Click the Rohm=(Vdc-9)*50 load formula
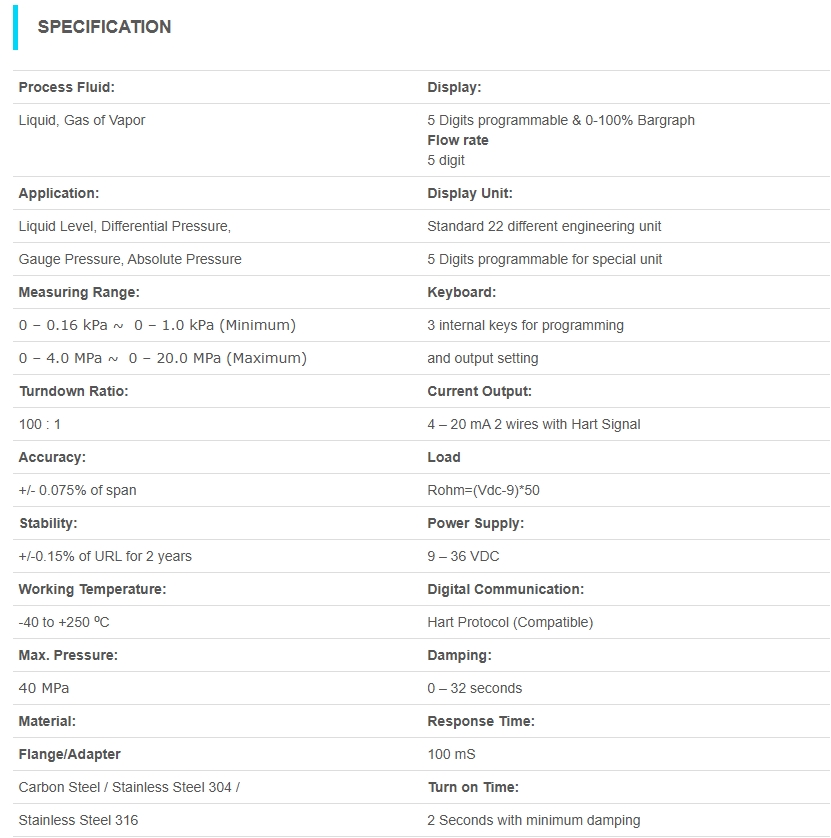The image size is (831, 838). click(483, 490)
